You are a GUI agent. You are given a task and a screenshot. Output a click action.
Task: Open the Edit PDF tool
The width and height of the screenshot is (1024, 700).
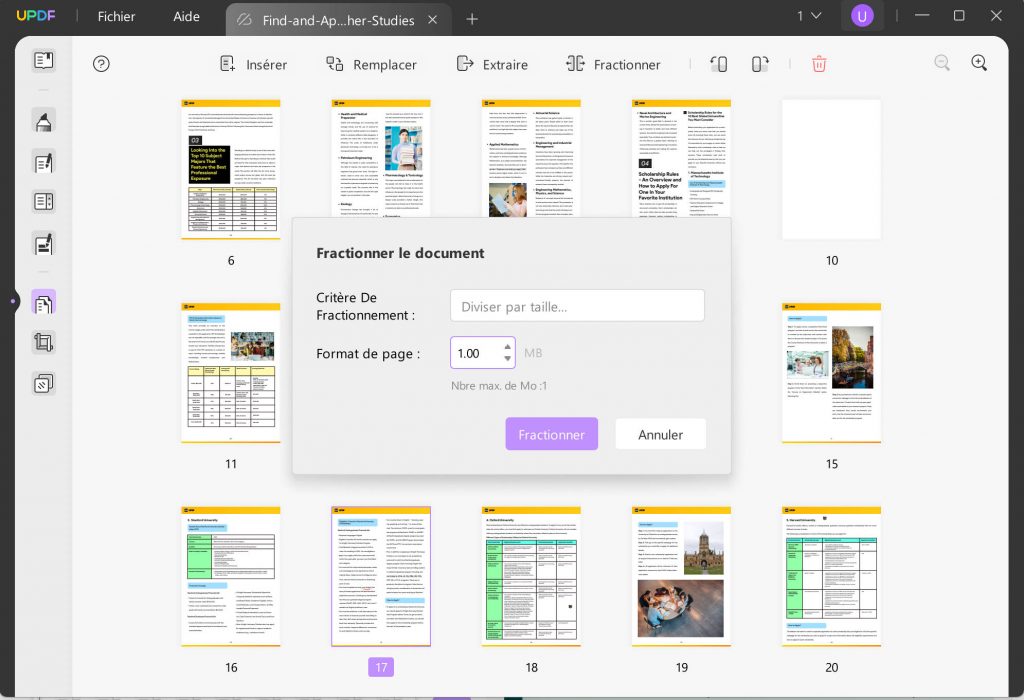pos(43,163)
